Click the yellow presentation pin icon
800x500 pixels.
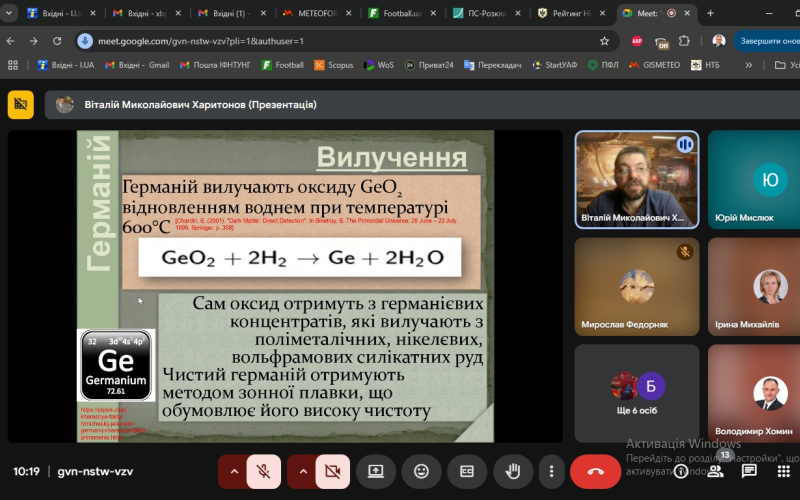coord(21,105)
